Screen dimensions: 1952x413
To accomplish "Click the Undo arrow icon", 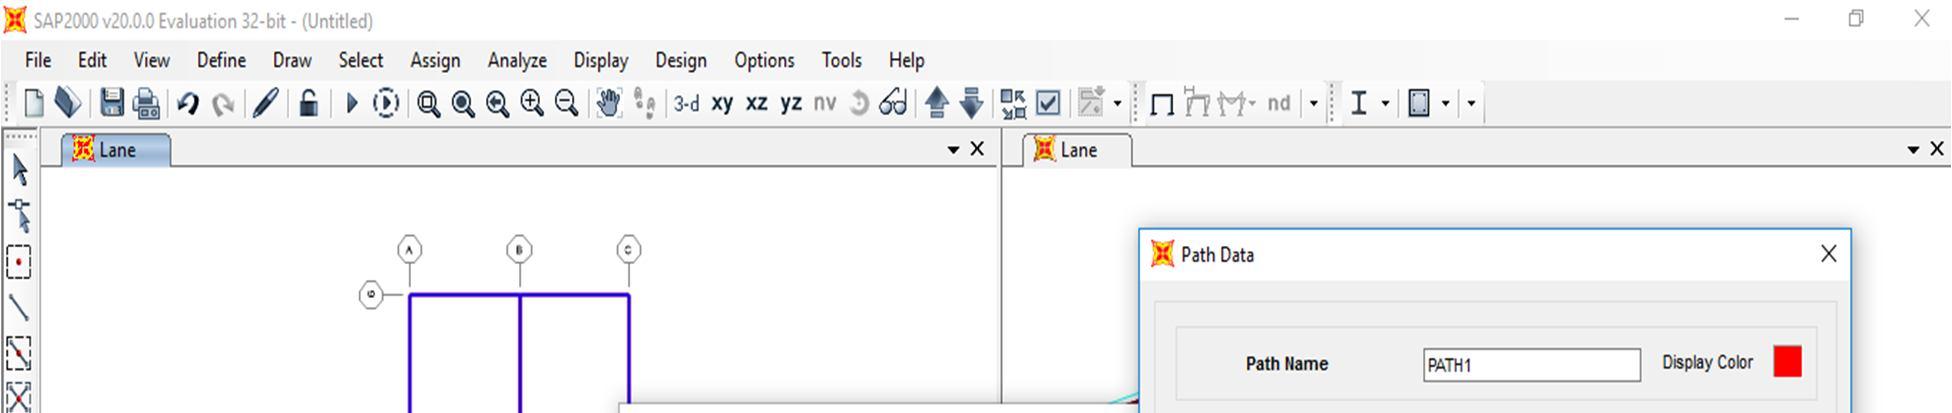I will pyautogui.click(x=187, y=103).
